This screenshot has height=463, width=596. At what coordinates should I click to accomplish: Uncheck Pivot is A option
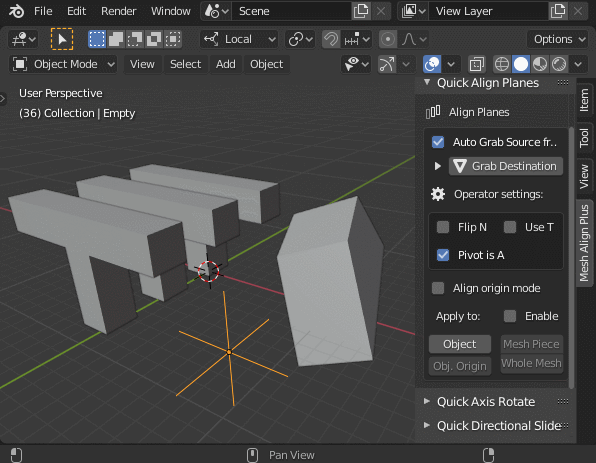443,255
